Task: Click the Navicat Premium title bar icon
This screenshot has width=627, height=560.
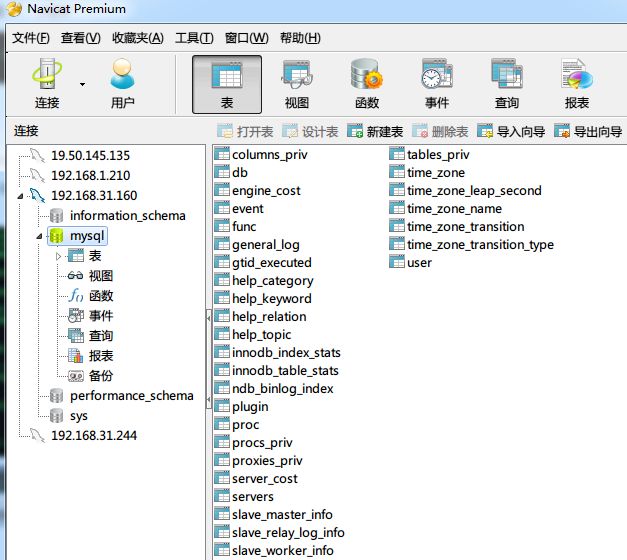Action: click(x=14, y=9)
